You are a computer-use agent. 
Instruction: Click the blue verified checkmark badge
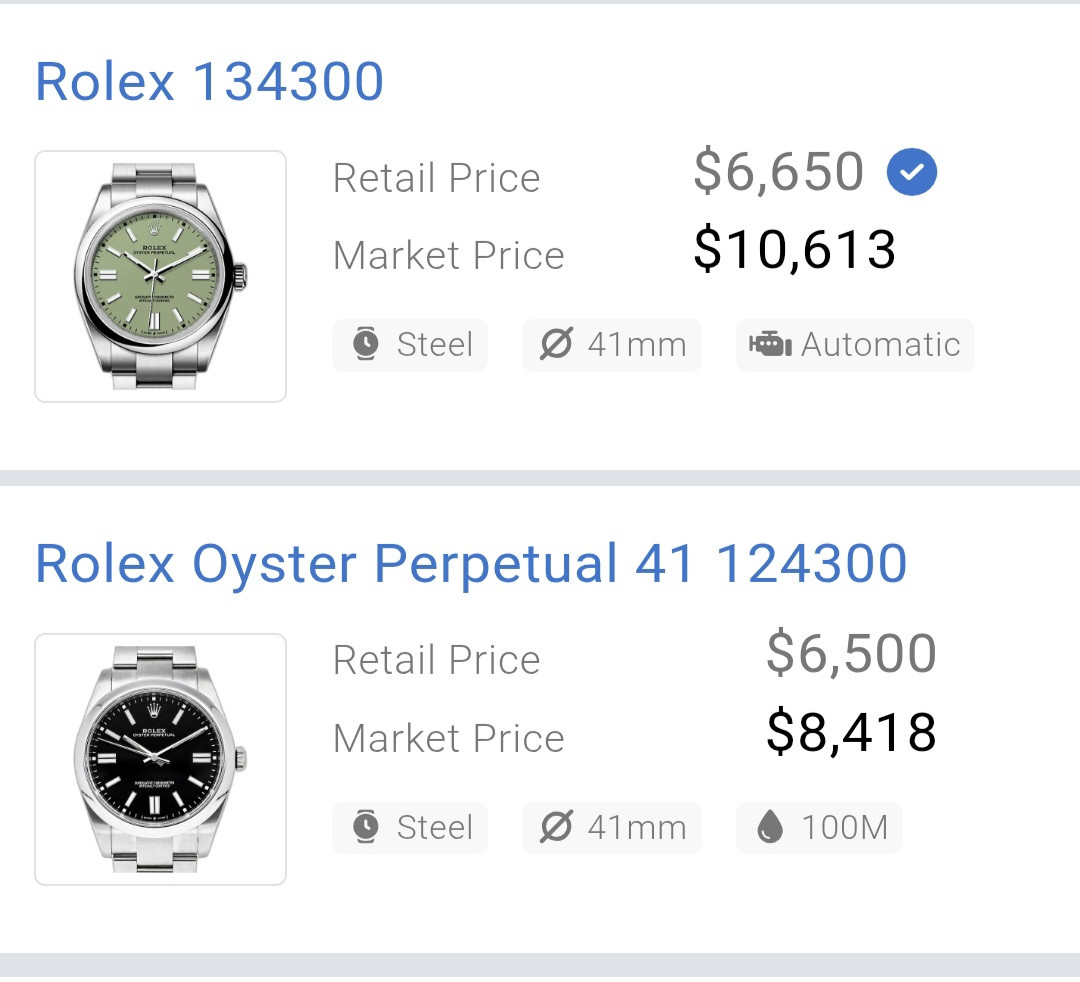911,172
